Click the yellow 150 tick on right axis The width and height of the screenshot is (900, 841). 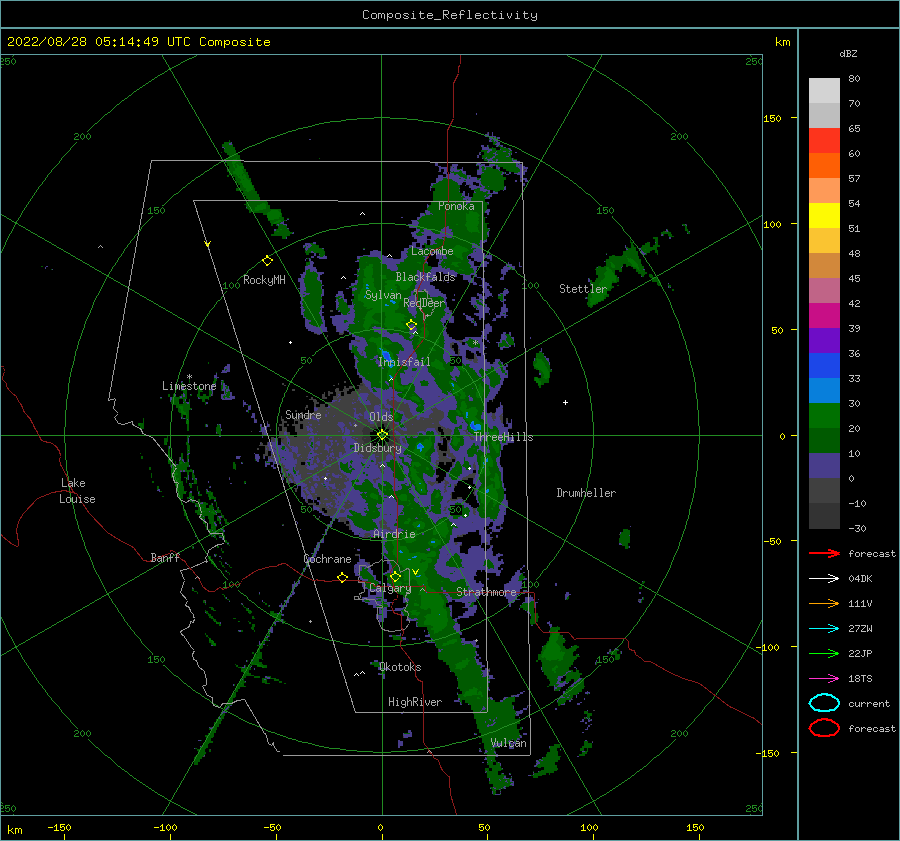pyautogui.click(x=772, y=118)
